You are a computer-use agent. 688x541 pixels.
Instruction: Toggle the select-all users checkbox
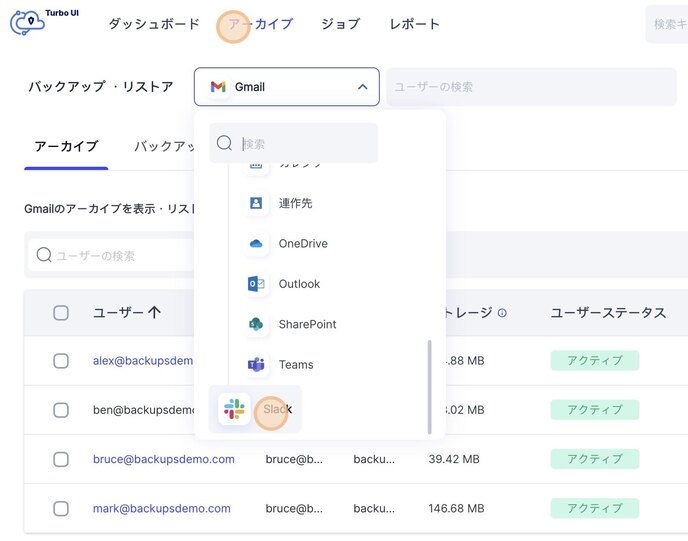61,313
